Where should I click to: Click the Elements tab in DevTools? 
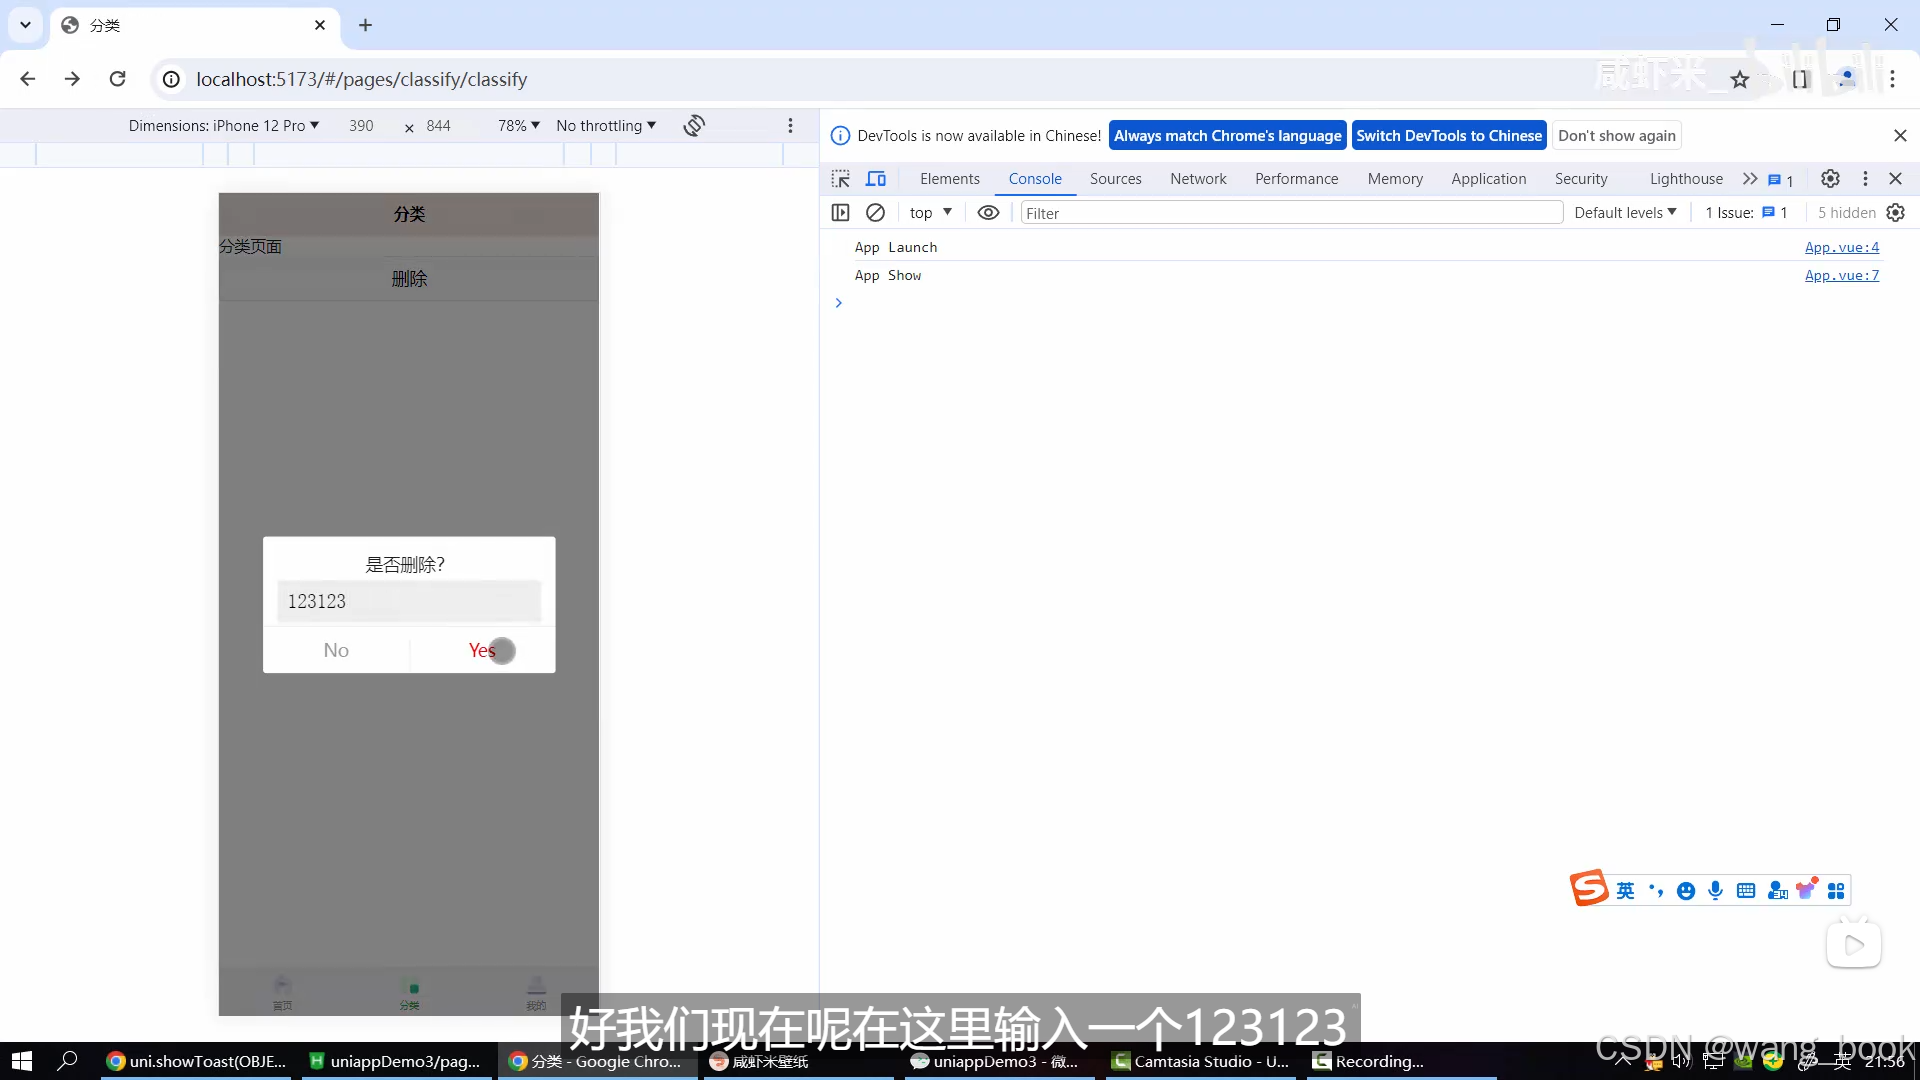pyautogui.click(x=951, y=178)
